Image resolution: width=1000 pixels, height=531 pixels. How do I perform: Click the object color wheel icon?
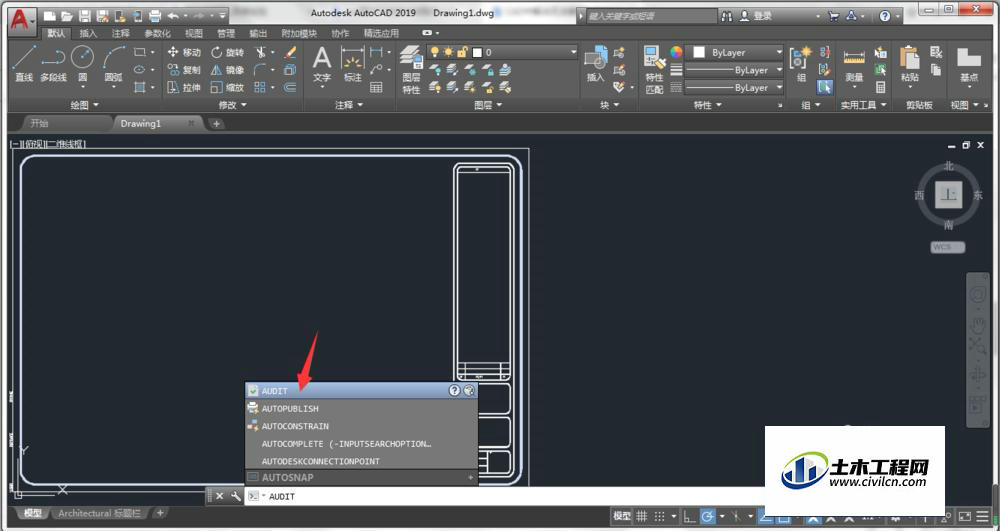(x=676, y=52)
